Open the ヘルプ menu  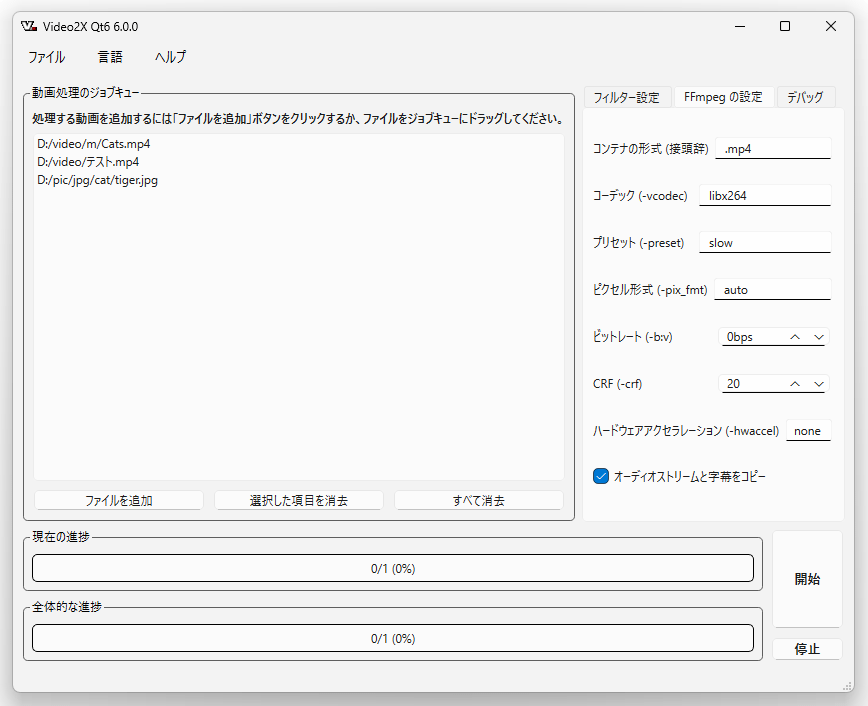coord(170,57)
